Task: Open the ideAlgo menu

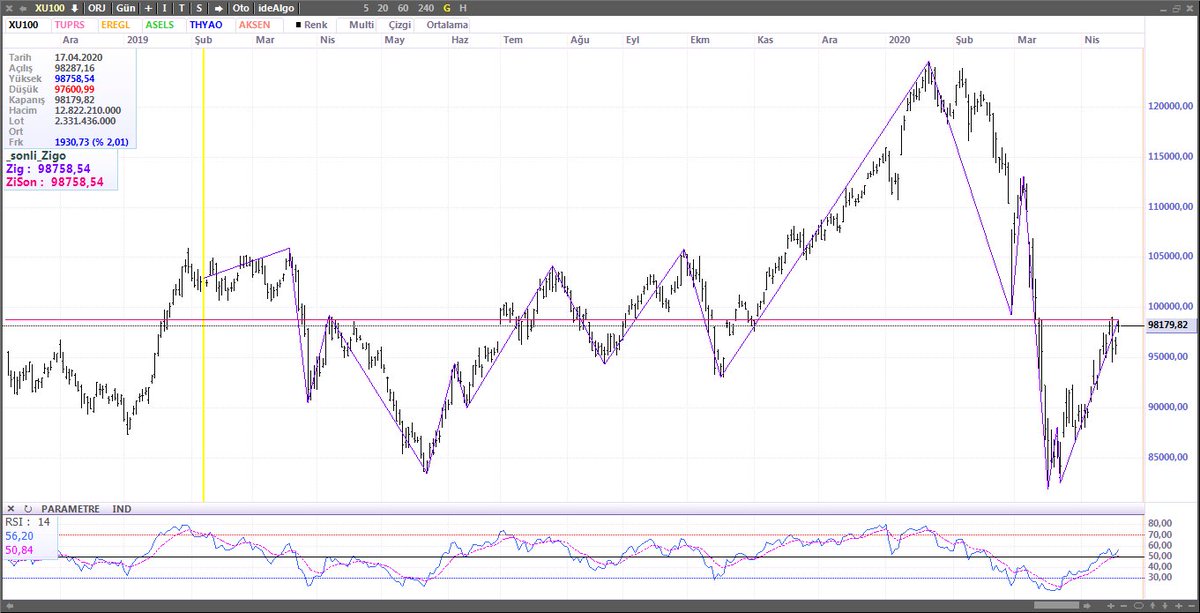Action: click(x=276, y=8)
